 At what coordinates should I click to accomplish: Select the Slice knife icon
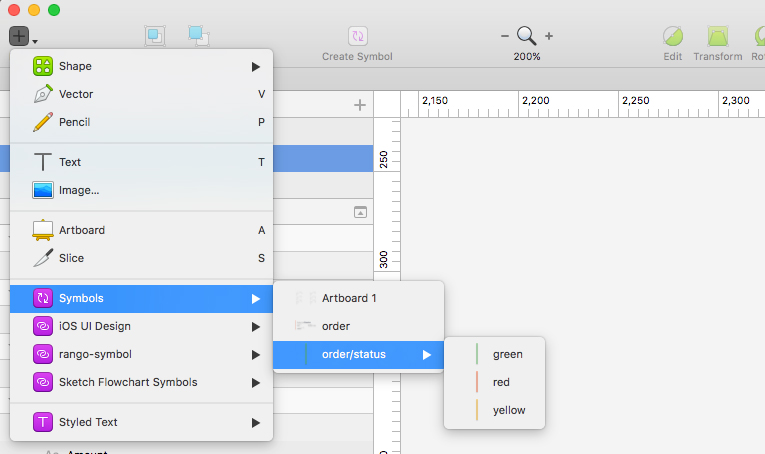pyautogui.click(x=42, y=258)
